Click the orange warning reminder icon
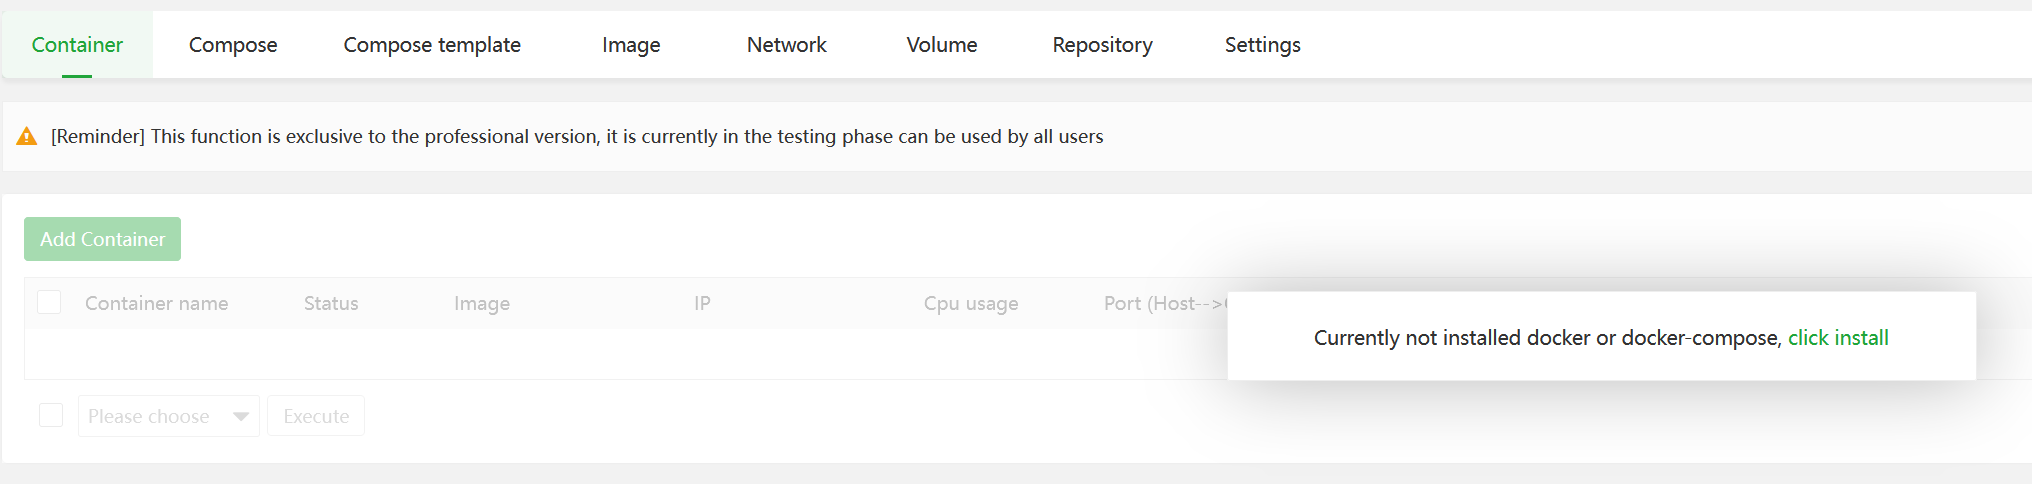Viewport: 2032px width, 484px height. click(27, 137)
